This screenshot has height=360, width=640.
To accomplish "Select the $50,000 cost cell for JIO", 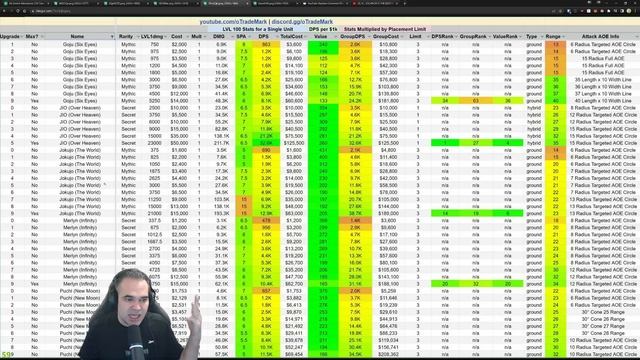I will (179, 143).
